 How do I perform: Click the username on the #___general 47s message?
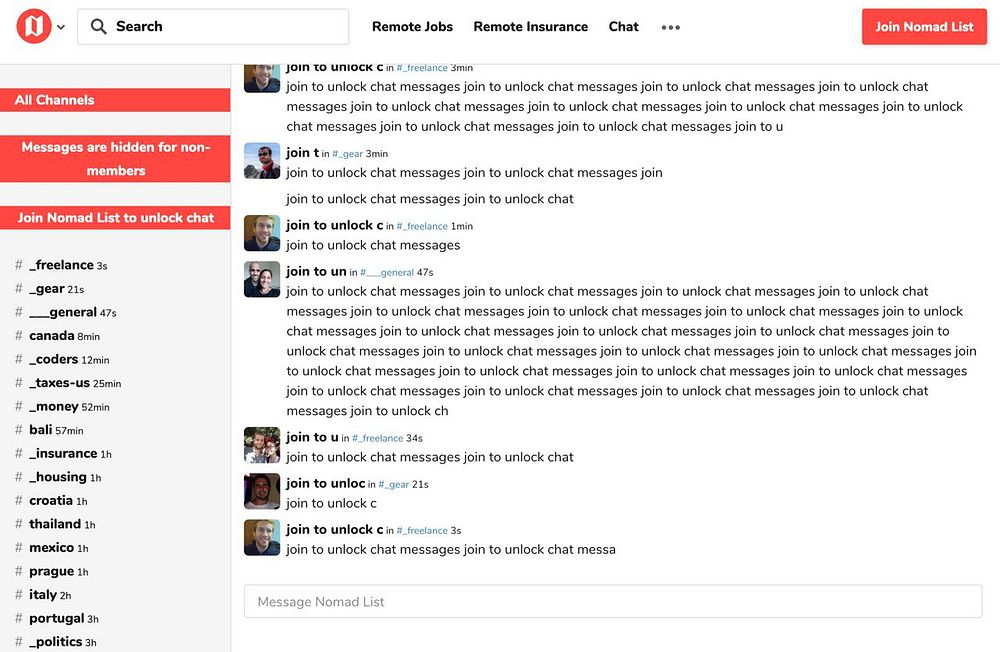316,271
